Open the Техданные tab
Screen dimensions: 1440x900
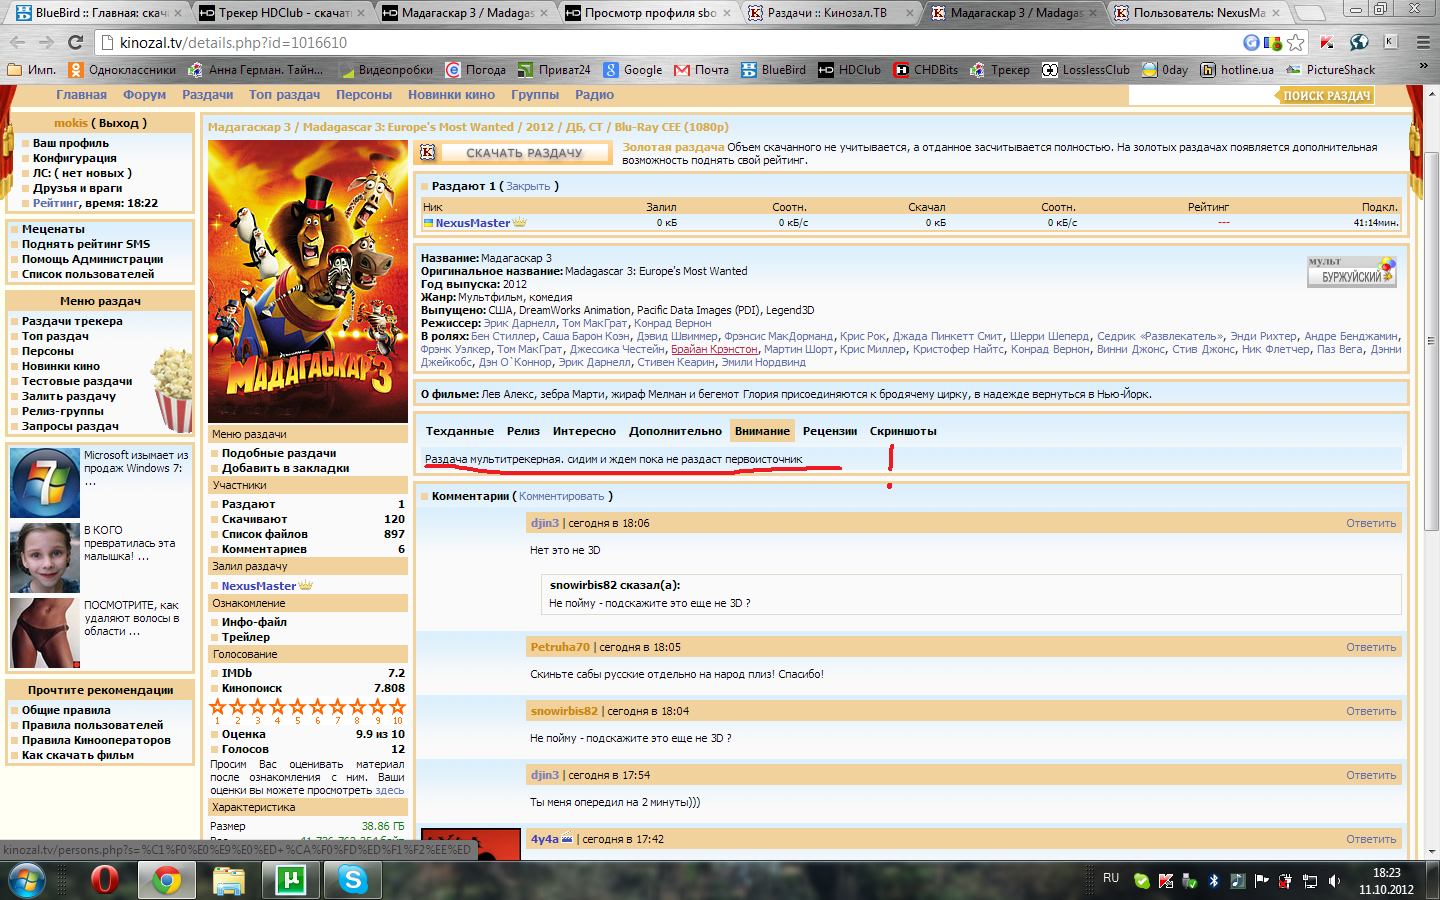[x=459, y=431]
